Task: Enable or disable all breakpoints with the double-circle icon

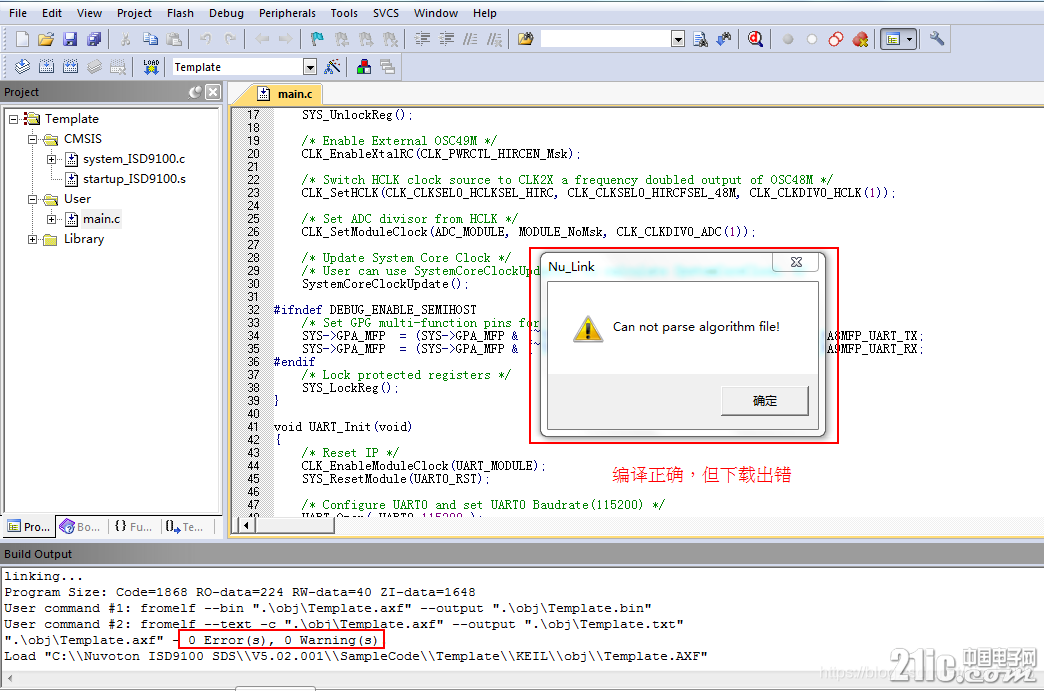Action: 836,39
